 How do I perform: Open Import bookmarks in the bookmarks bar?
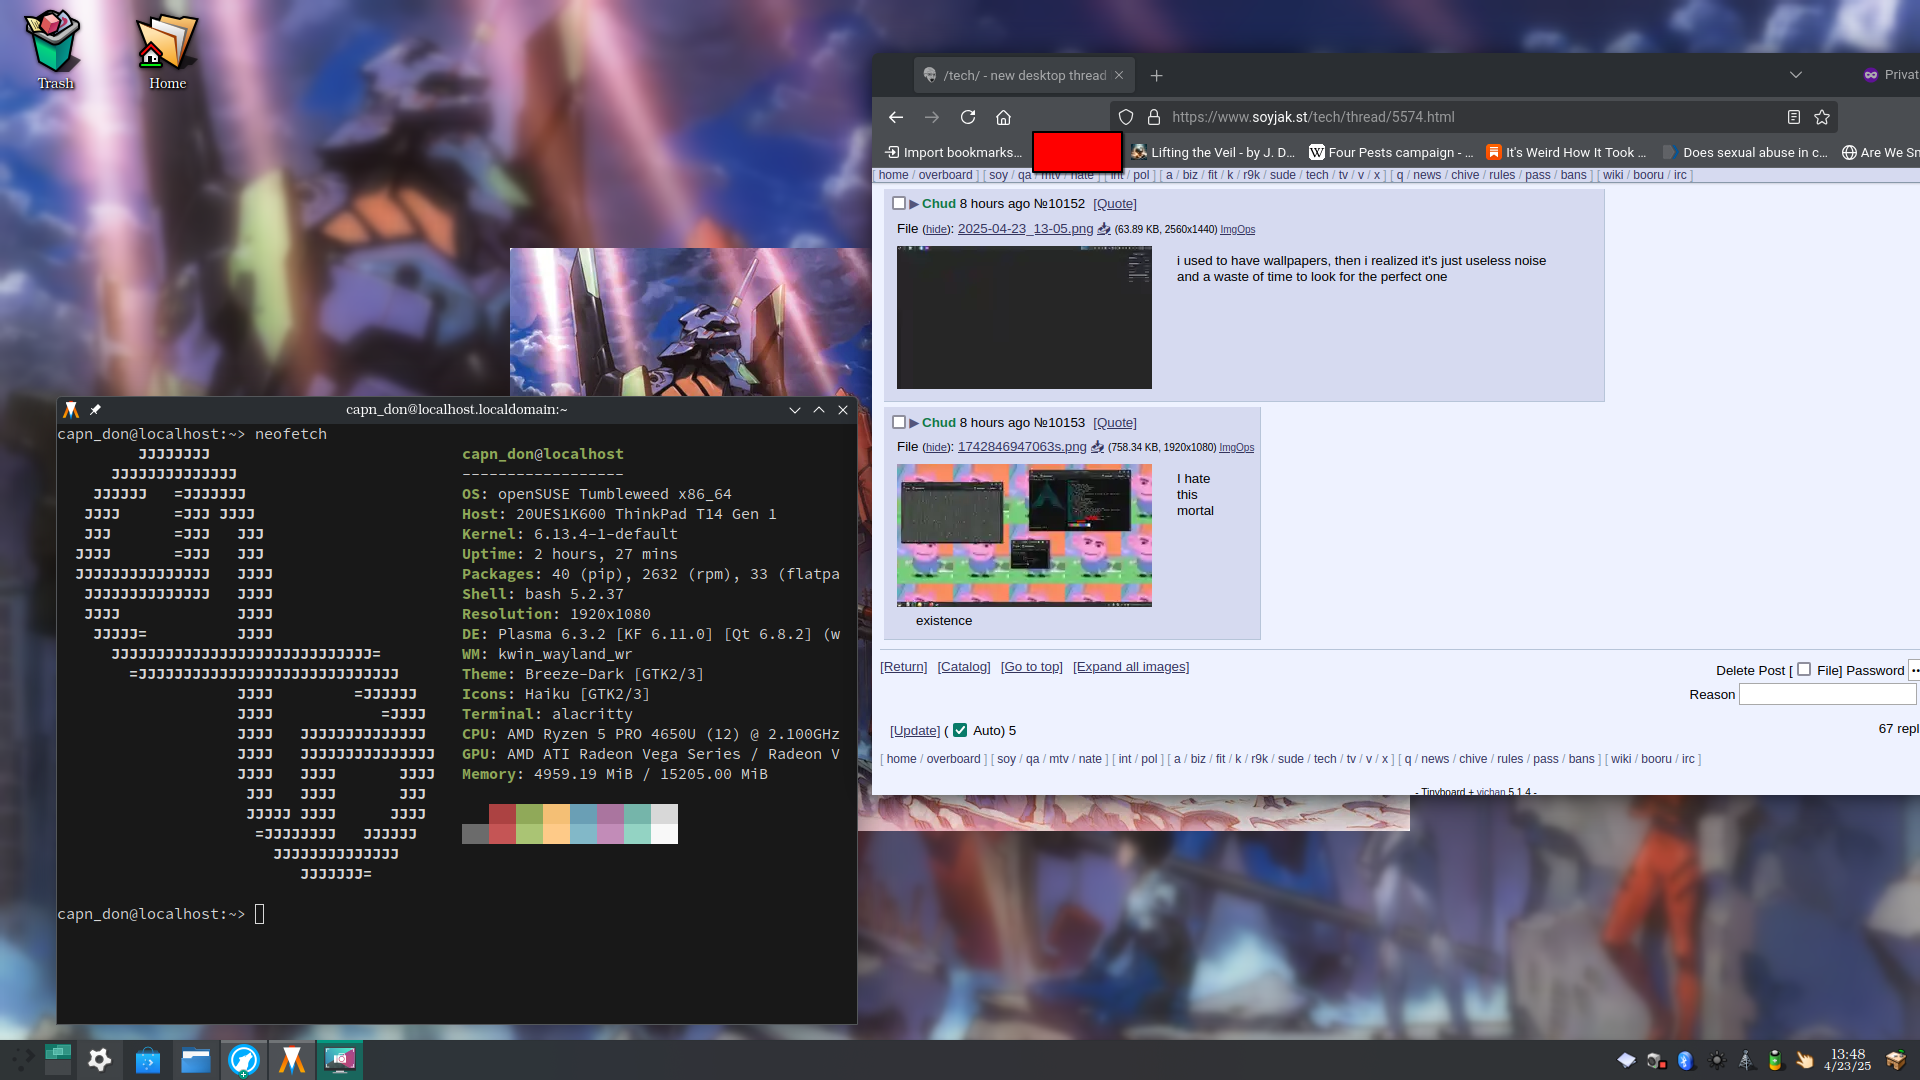tap(953, 152)
